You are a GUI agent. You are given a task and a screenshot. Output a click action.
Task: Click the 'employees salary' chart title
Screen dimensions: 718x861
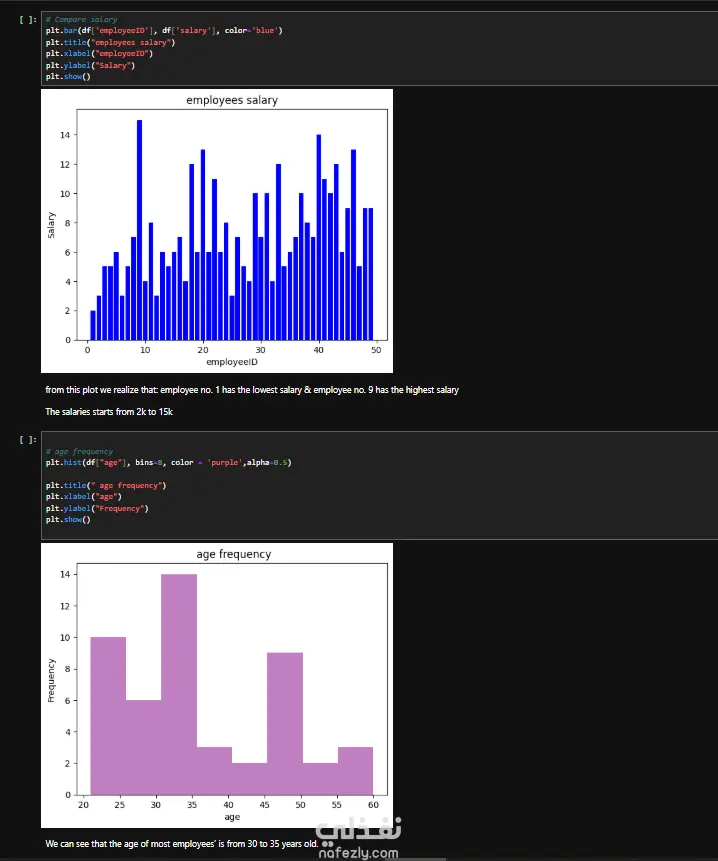point(232,100)
